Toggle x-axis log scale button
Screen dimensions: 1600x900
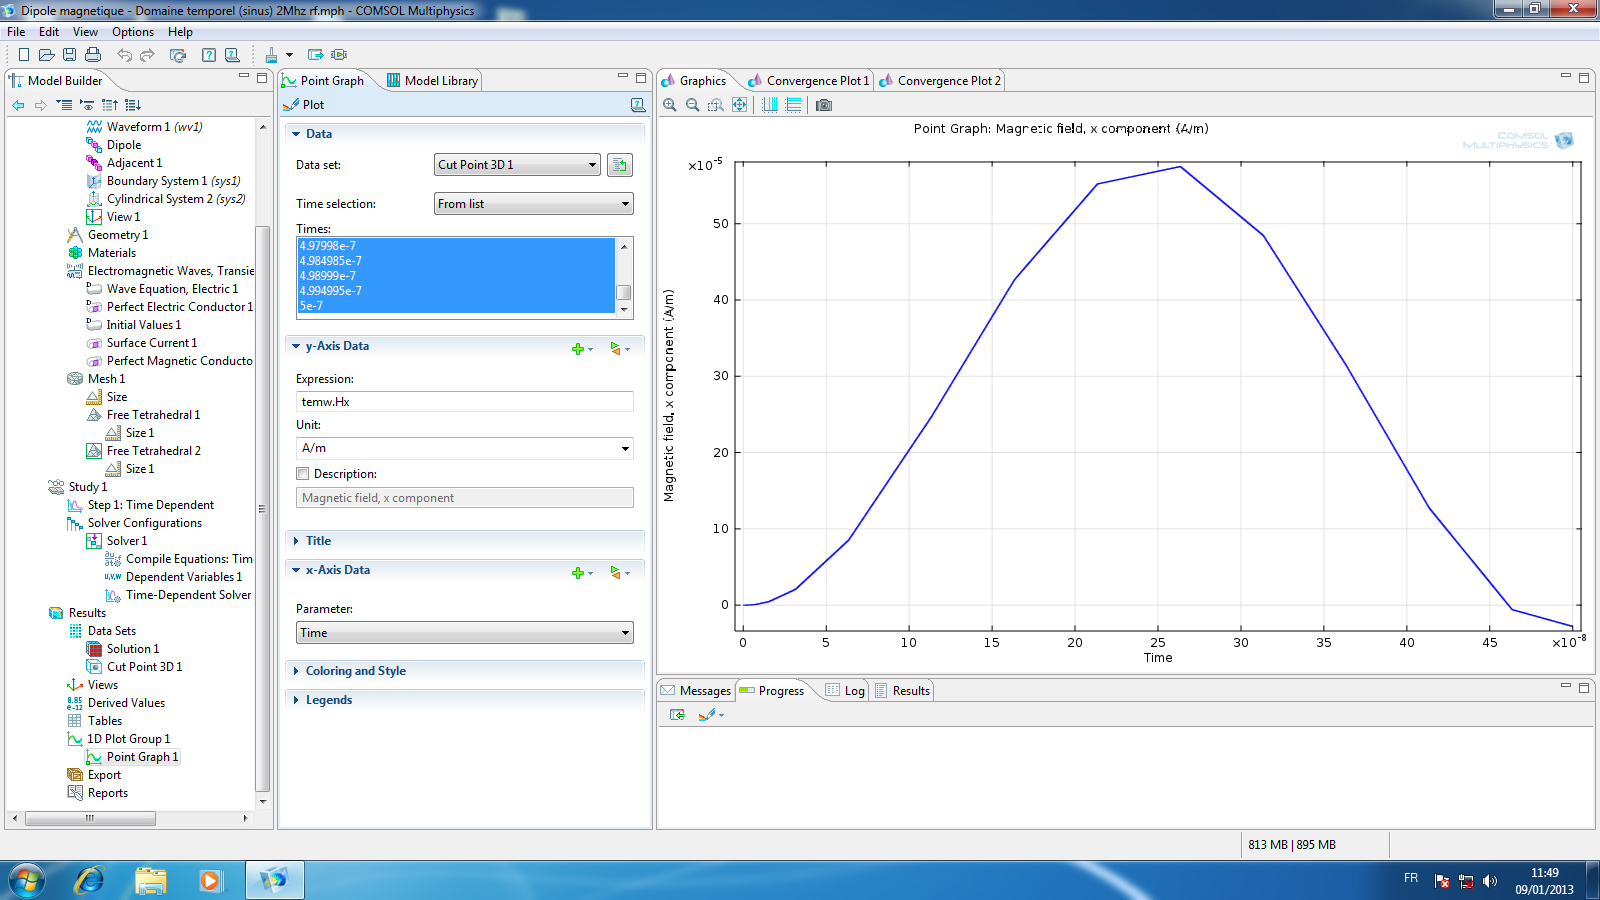pyautogui.click(x=770, y=105)
